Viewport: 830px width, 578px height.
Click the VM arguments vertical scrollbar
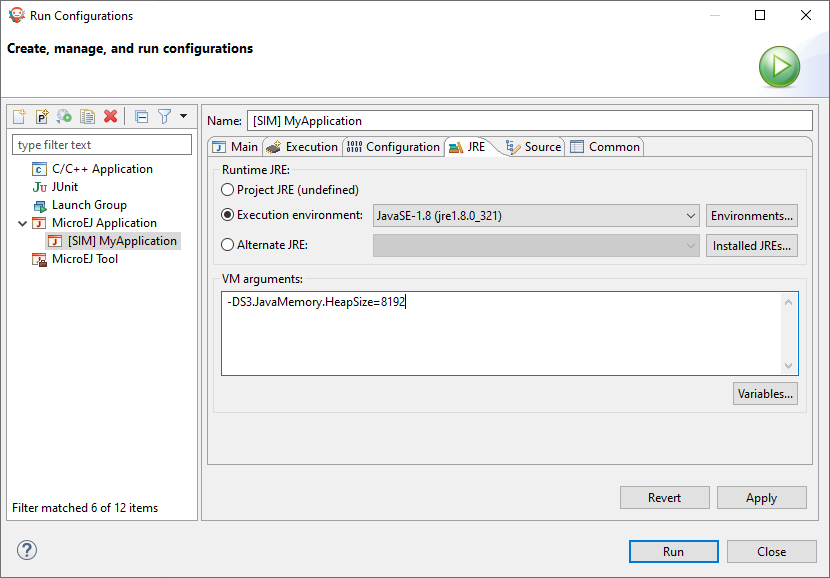click(x=789, y=333)
